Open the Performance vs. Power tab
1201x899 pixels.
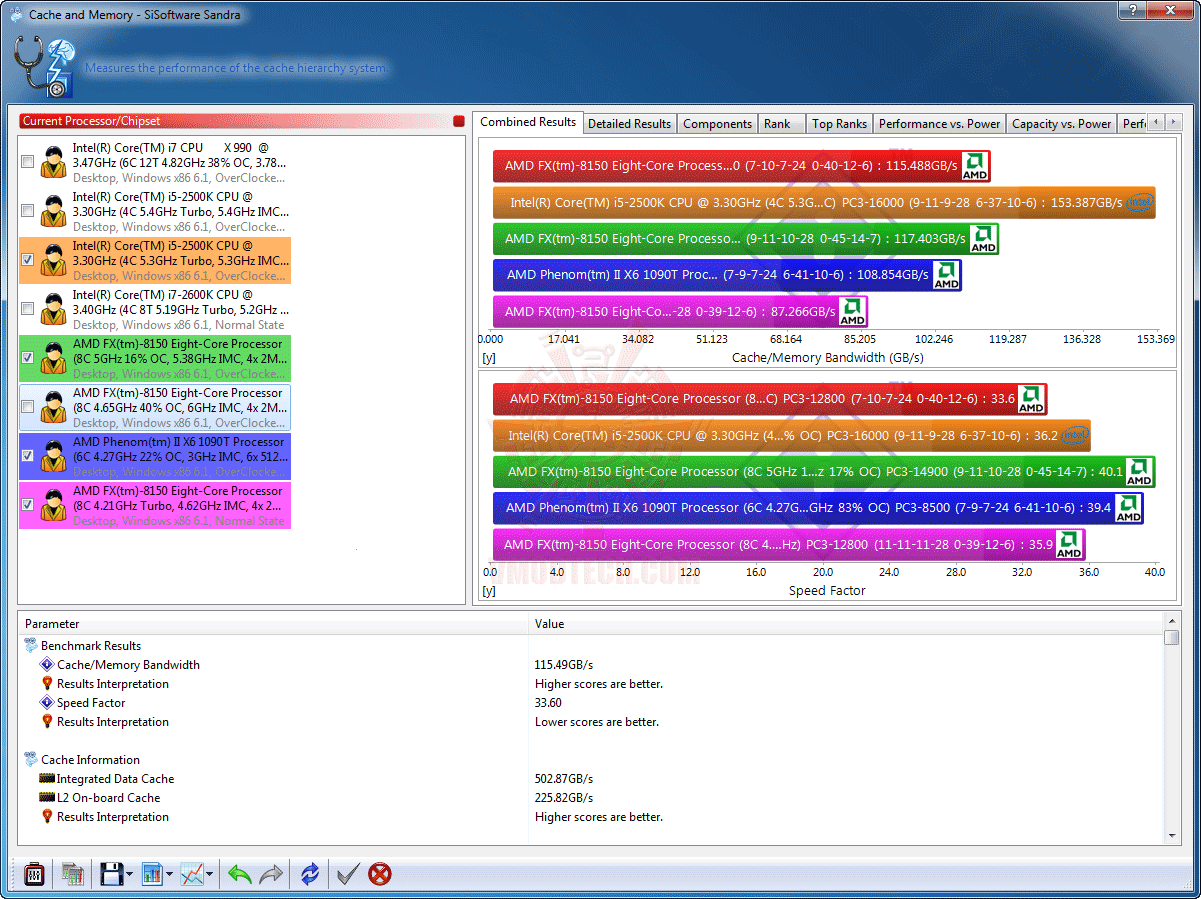pos(939,124)
